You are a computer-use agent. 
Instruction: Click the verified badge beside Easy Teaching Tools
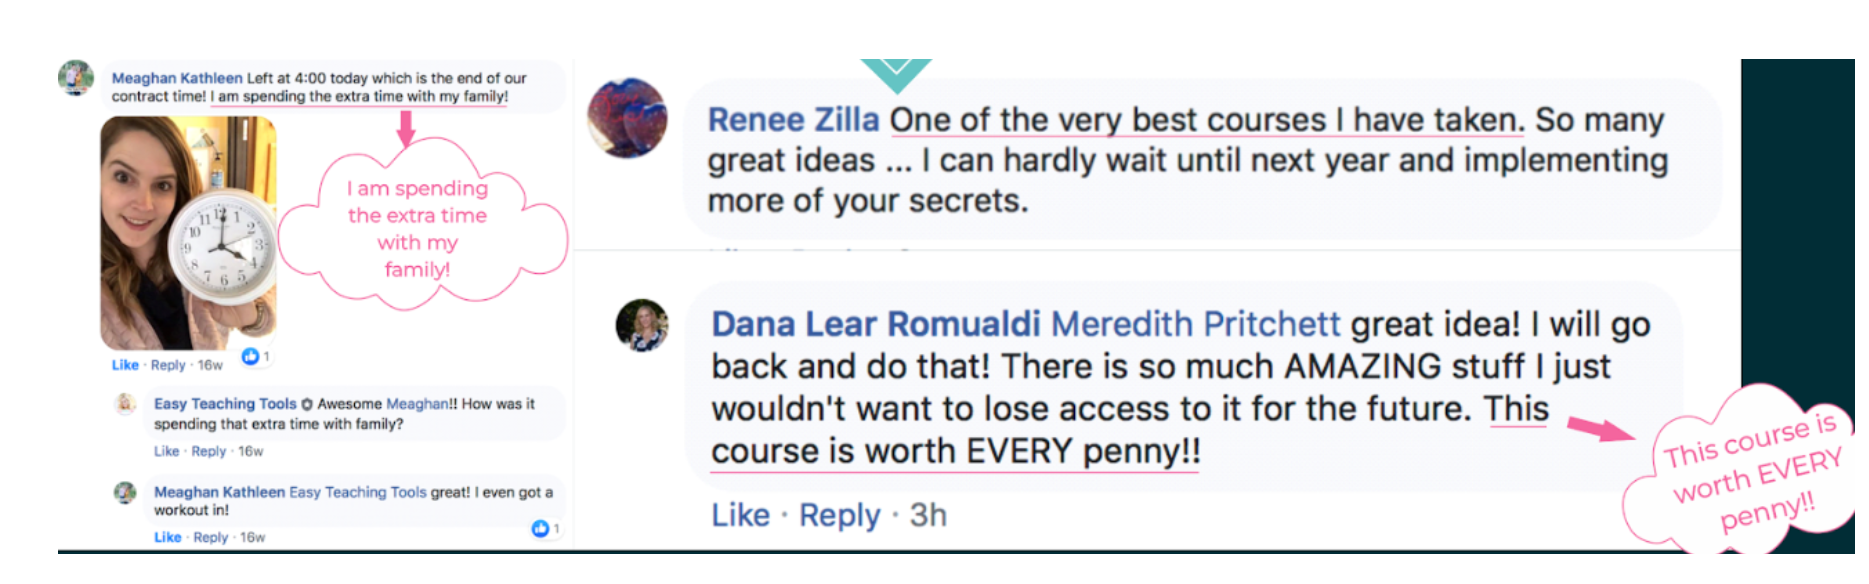[307, 404]
